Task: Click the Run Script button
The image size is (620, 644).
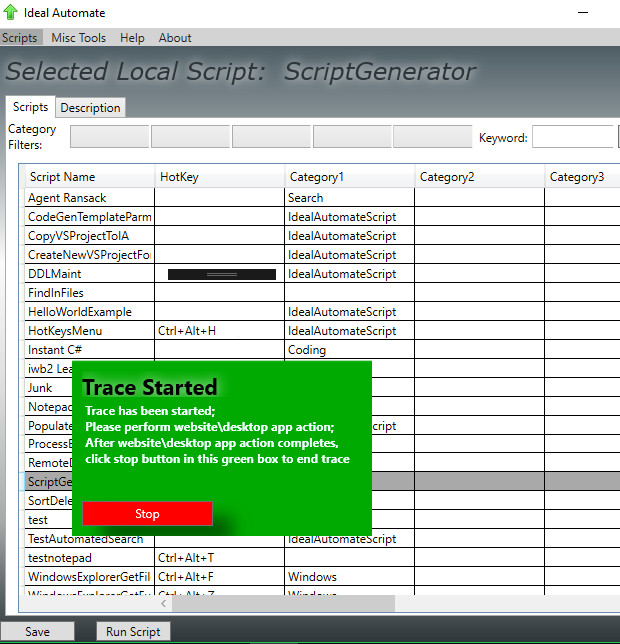Action: click(133, 631)
